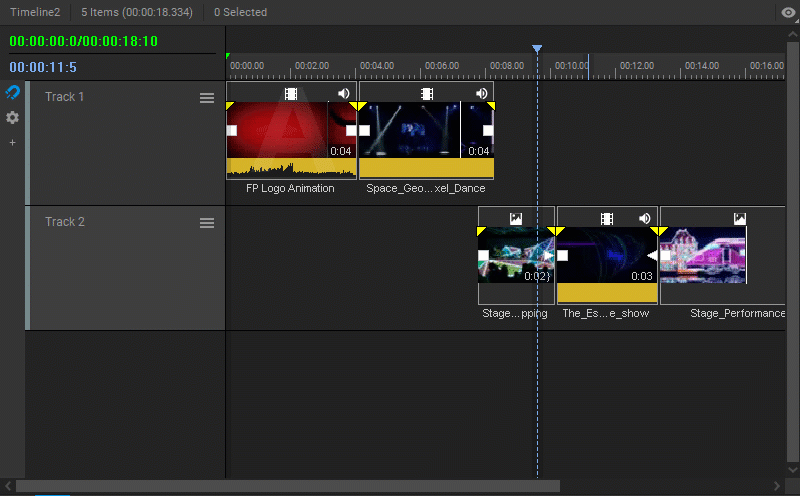Add a new track with plus icon

tap(12, 143)
